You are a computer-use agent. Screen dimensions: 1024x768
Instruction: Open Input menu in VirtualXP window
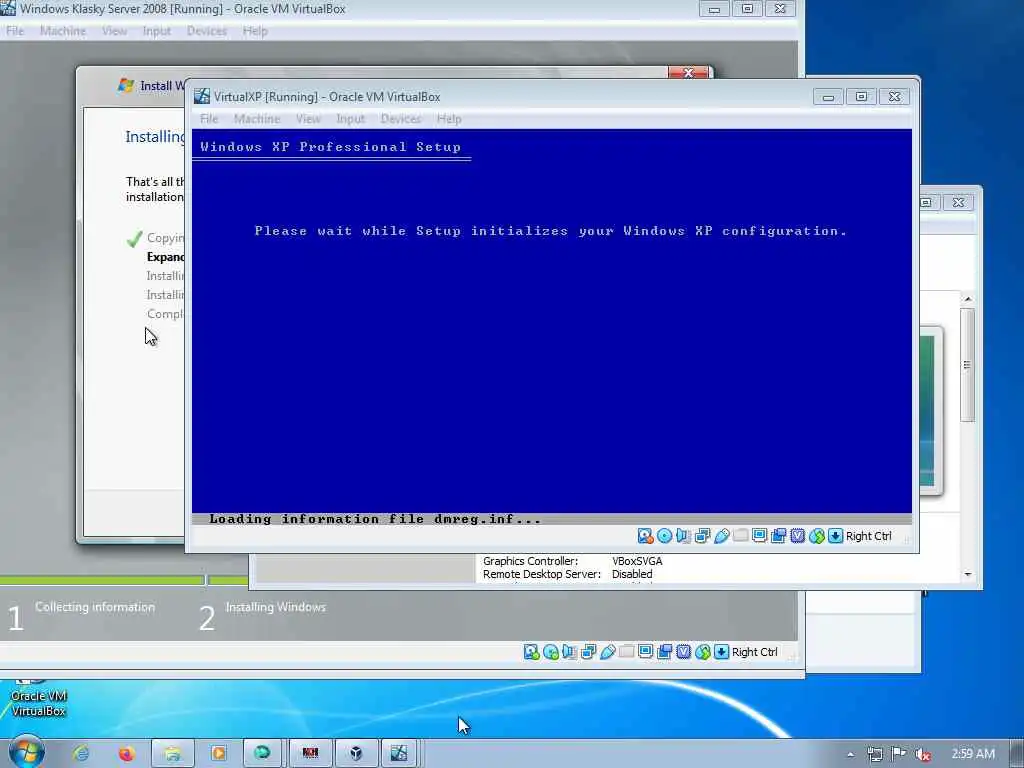tap(350, 119)
